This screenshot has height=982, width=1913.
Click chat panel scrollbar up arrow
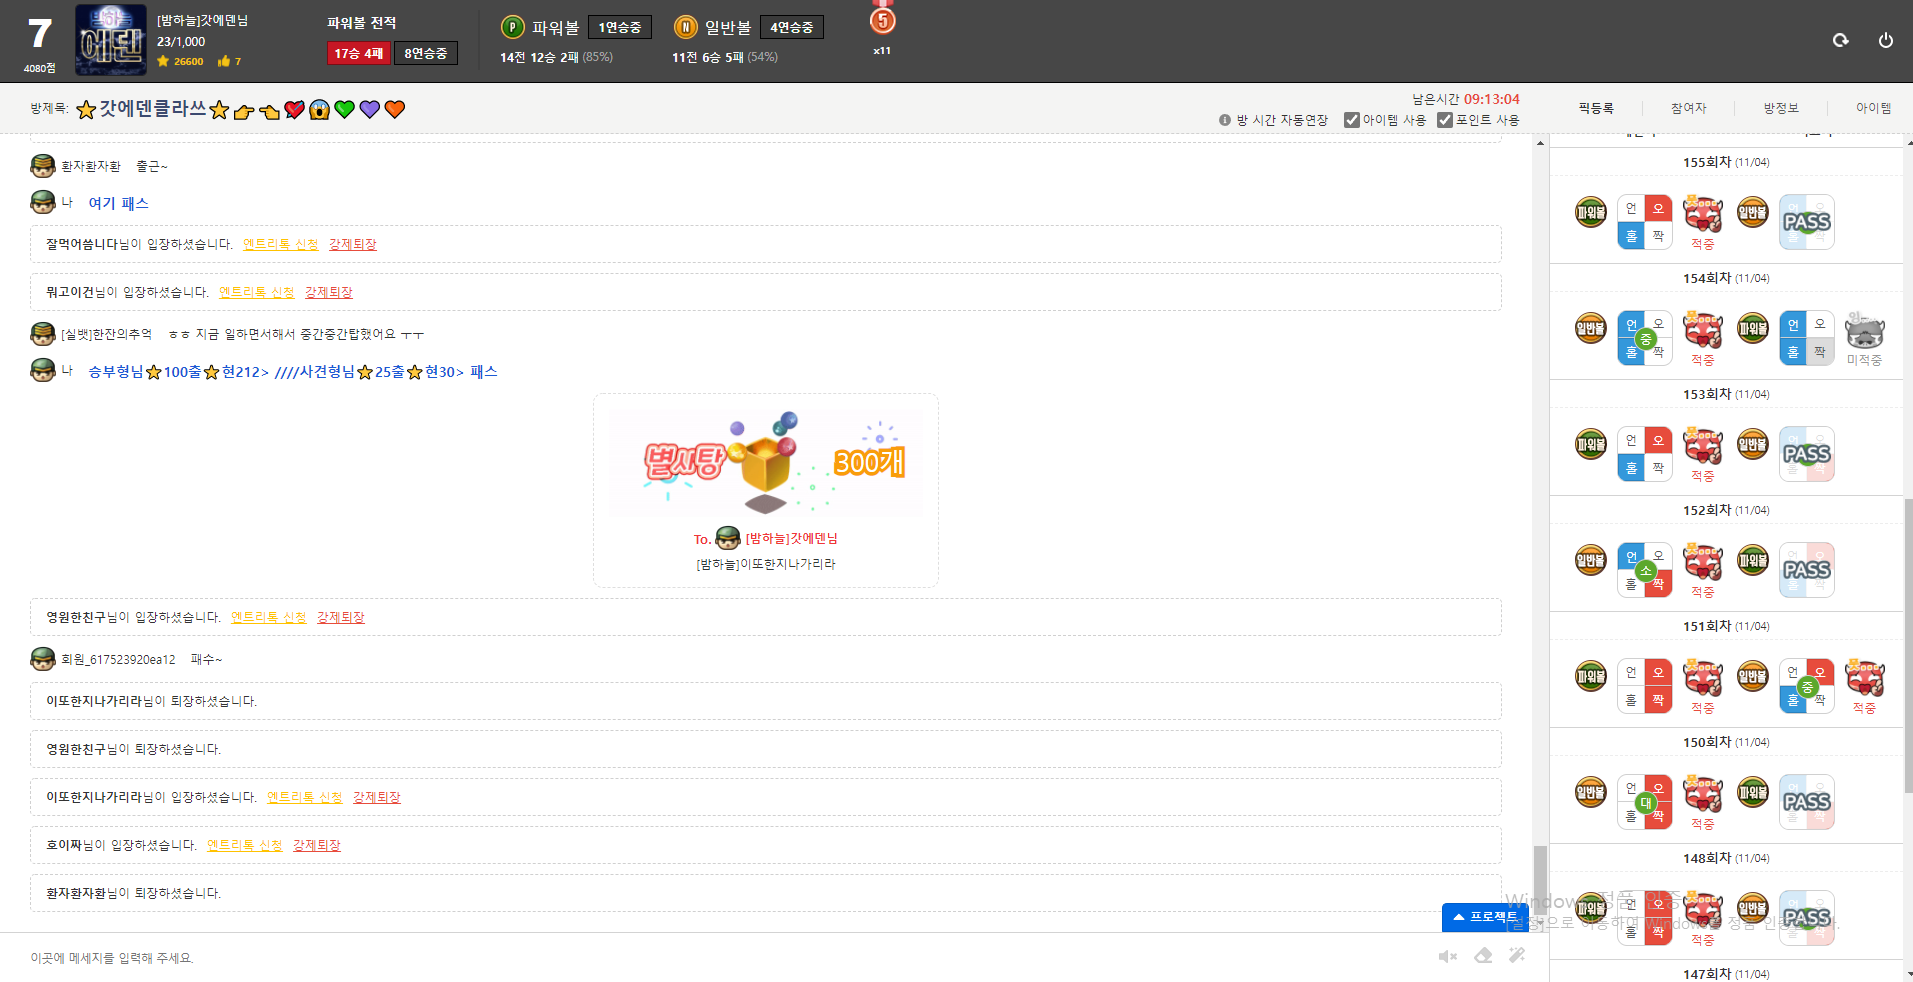[1540, 143]
